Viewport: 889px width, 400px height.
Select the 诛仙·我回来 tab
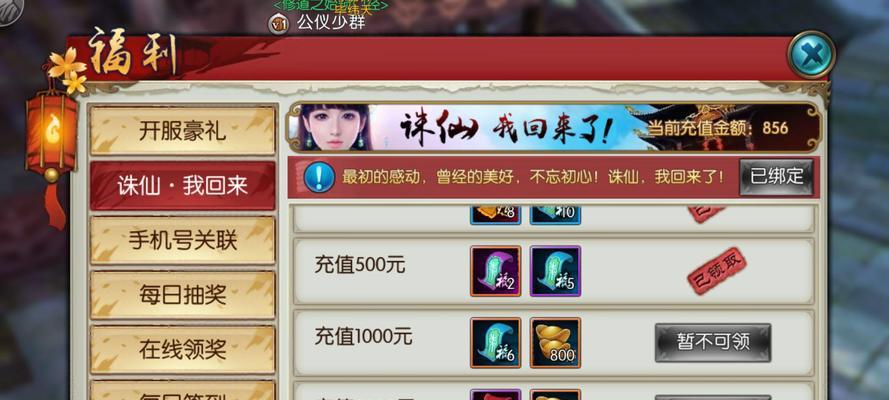point(183,185)
